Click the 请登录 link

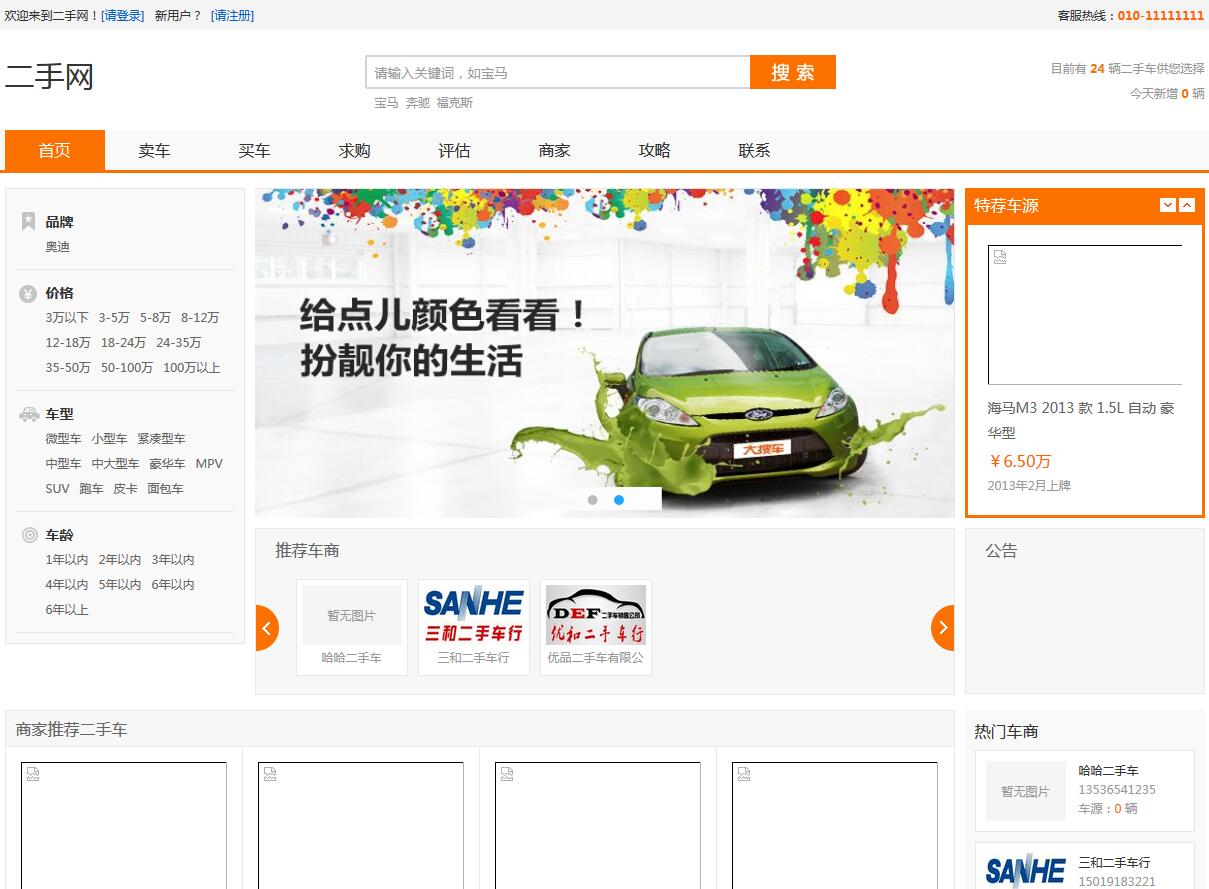coord(123,15)
